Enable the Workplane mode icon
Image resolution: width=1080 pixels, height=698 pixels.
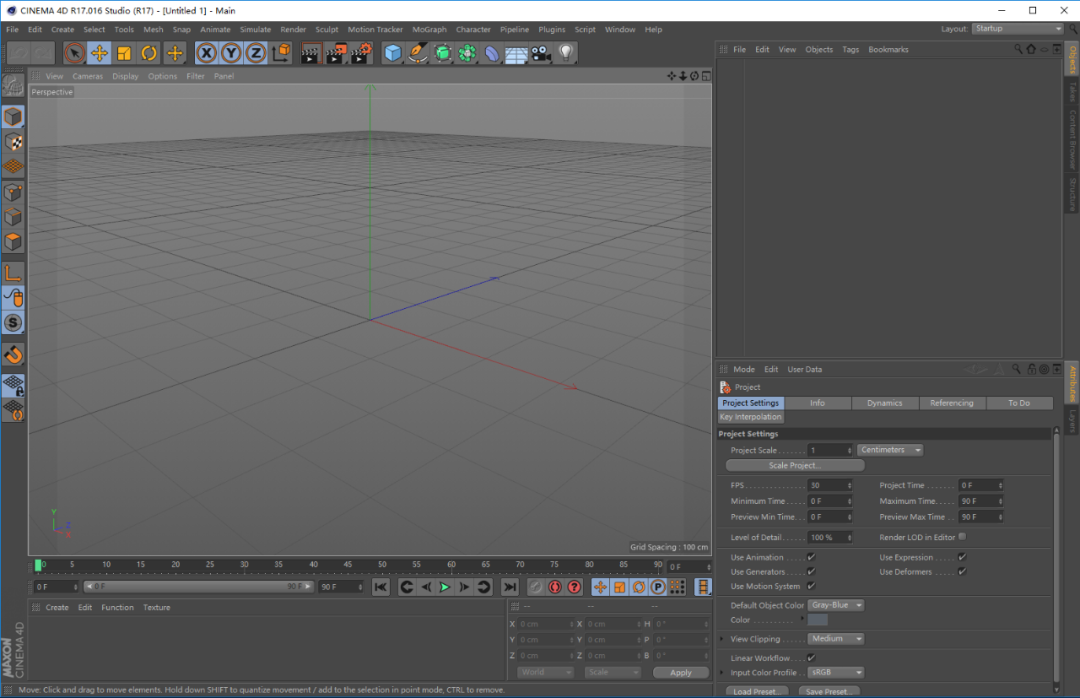(13, 167)
